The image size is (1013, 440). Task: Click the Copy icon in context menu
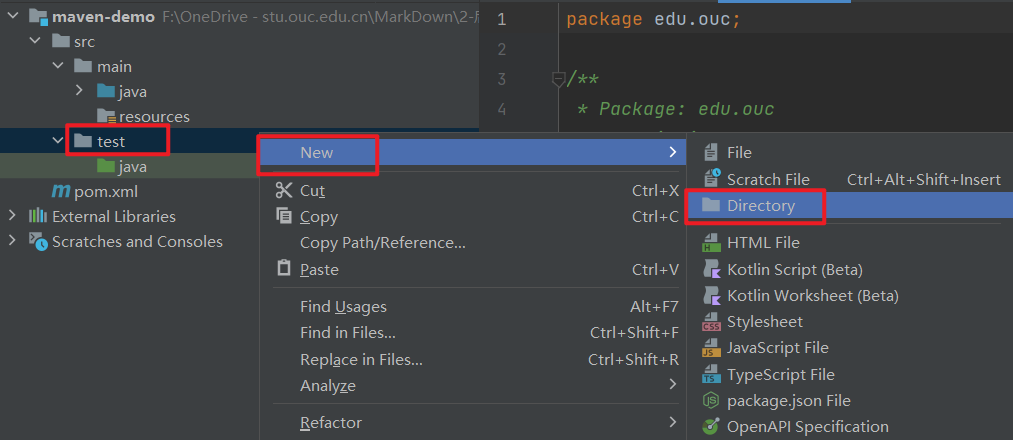tap(284, 216)
